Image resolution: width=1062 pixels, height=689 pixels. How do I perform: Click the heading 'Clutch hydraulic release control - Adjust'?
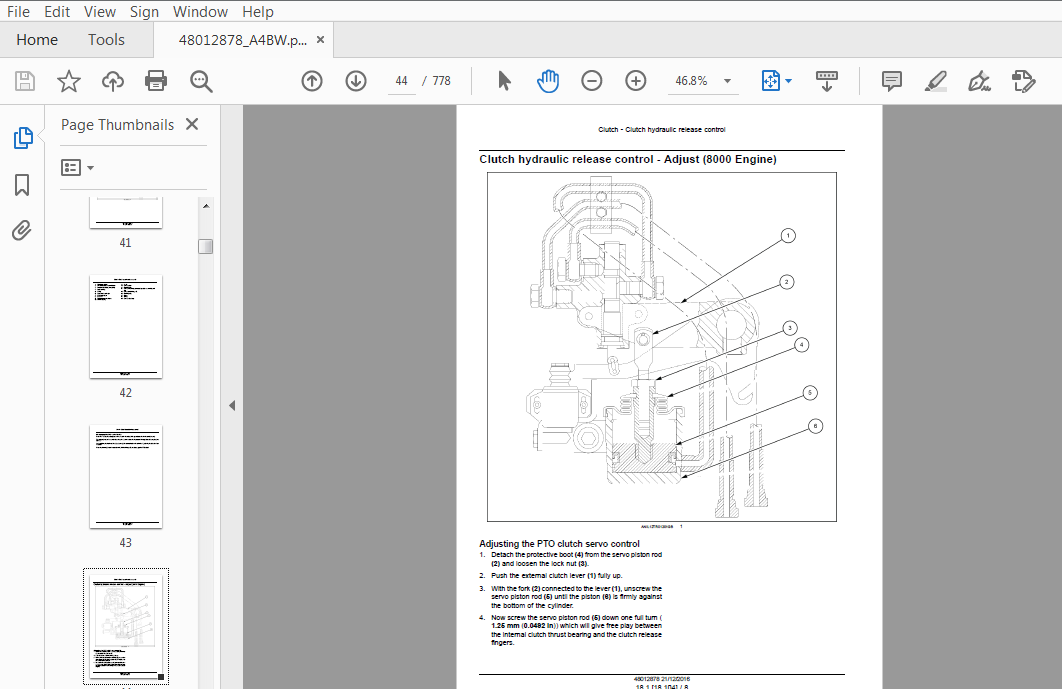(628, 159)
